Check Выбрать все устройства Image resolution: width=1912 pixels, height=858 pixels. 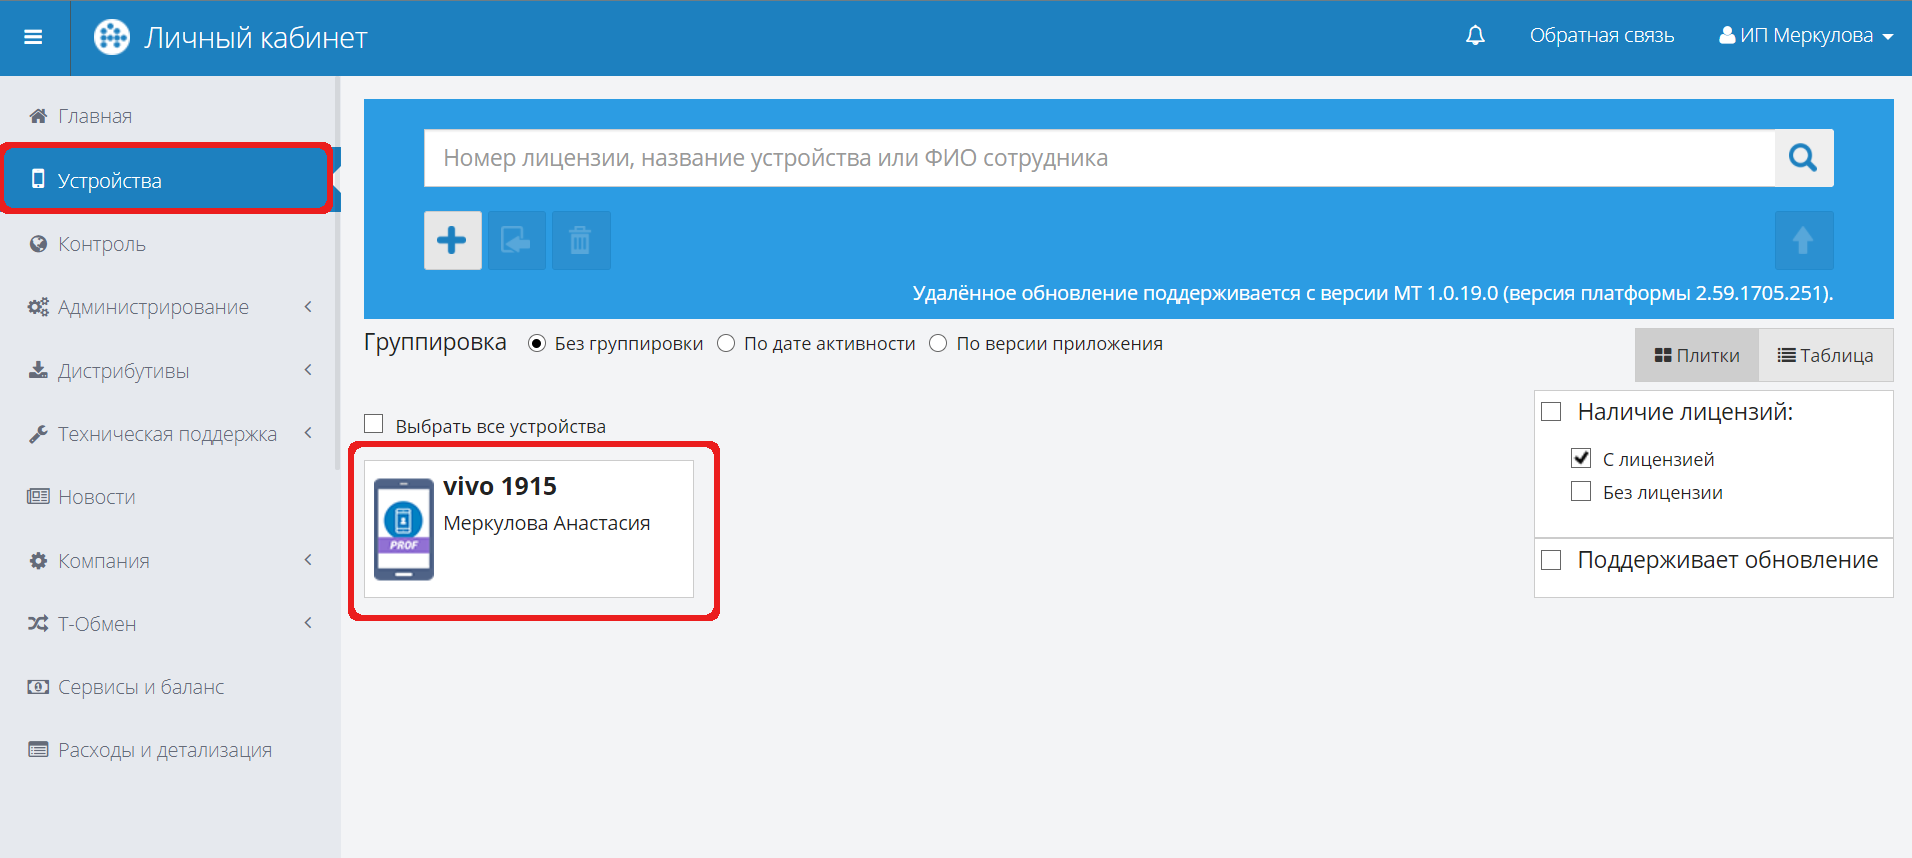click(374, 424)
